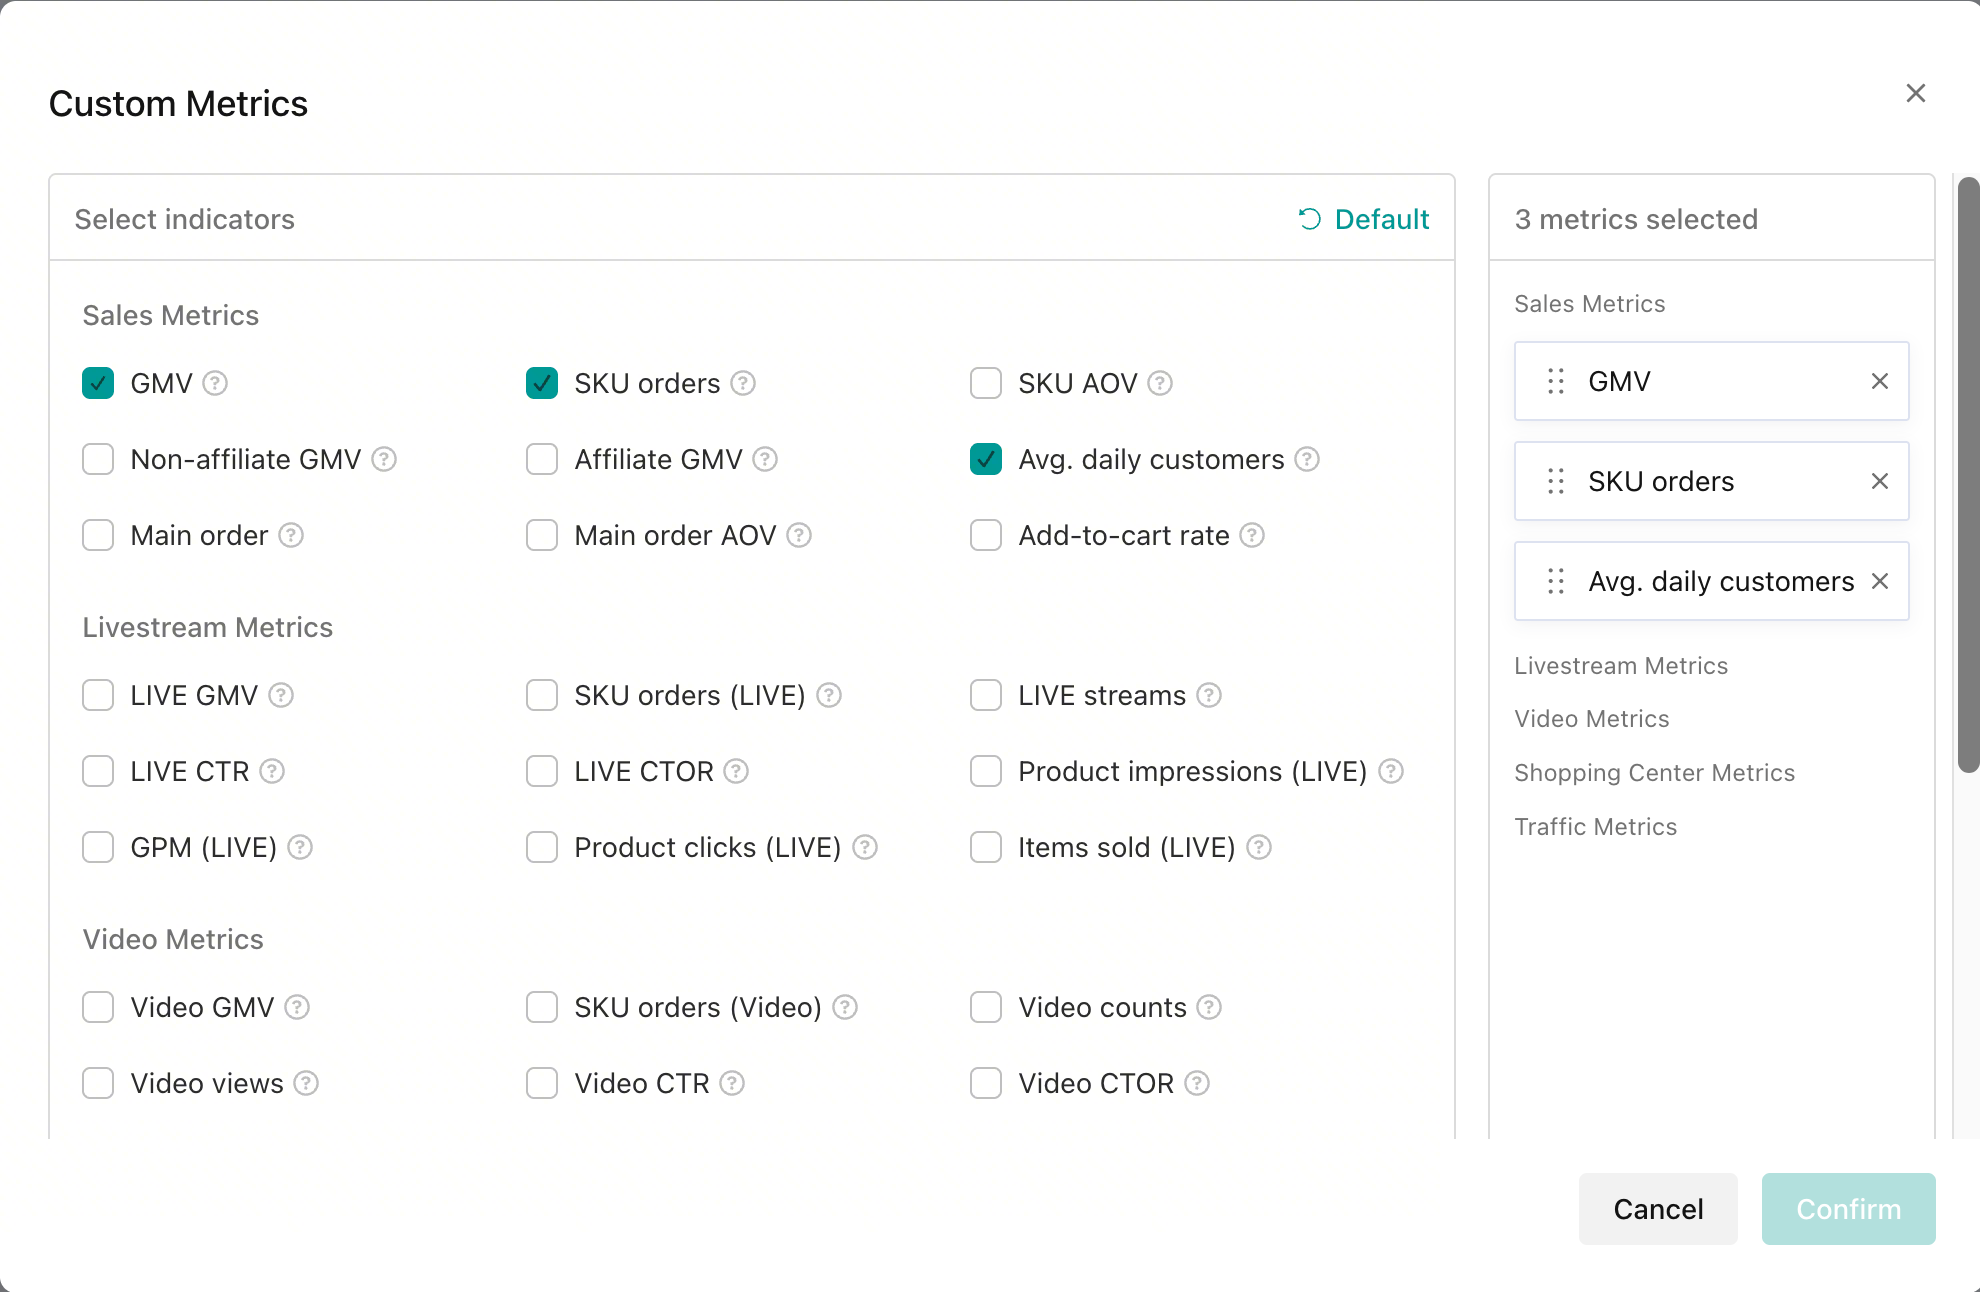The image size is (1980, 1292).
Task: Click the drag handle beside selected GMV
Action: point(1556,381)
